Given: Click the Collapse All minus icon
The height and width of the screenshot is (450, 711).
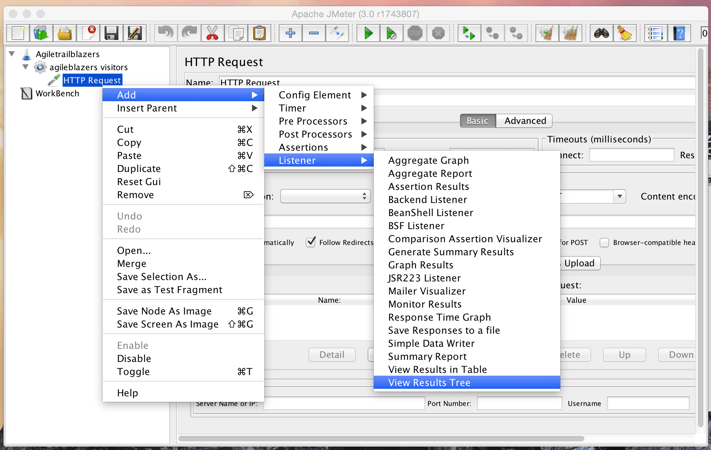Looking at the screenshot, I should pos(314,33).
